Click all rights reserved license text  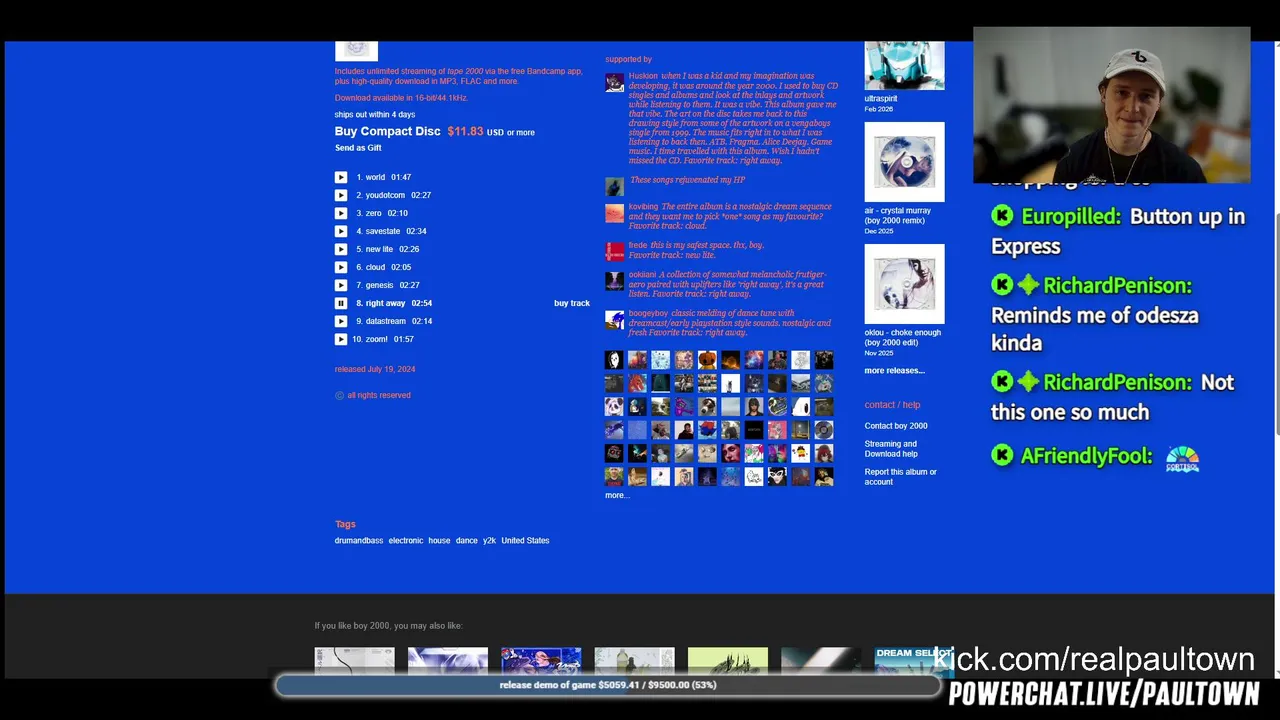pos(379,395)
